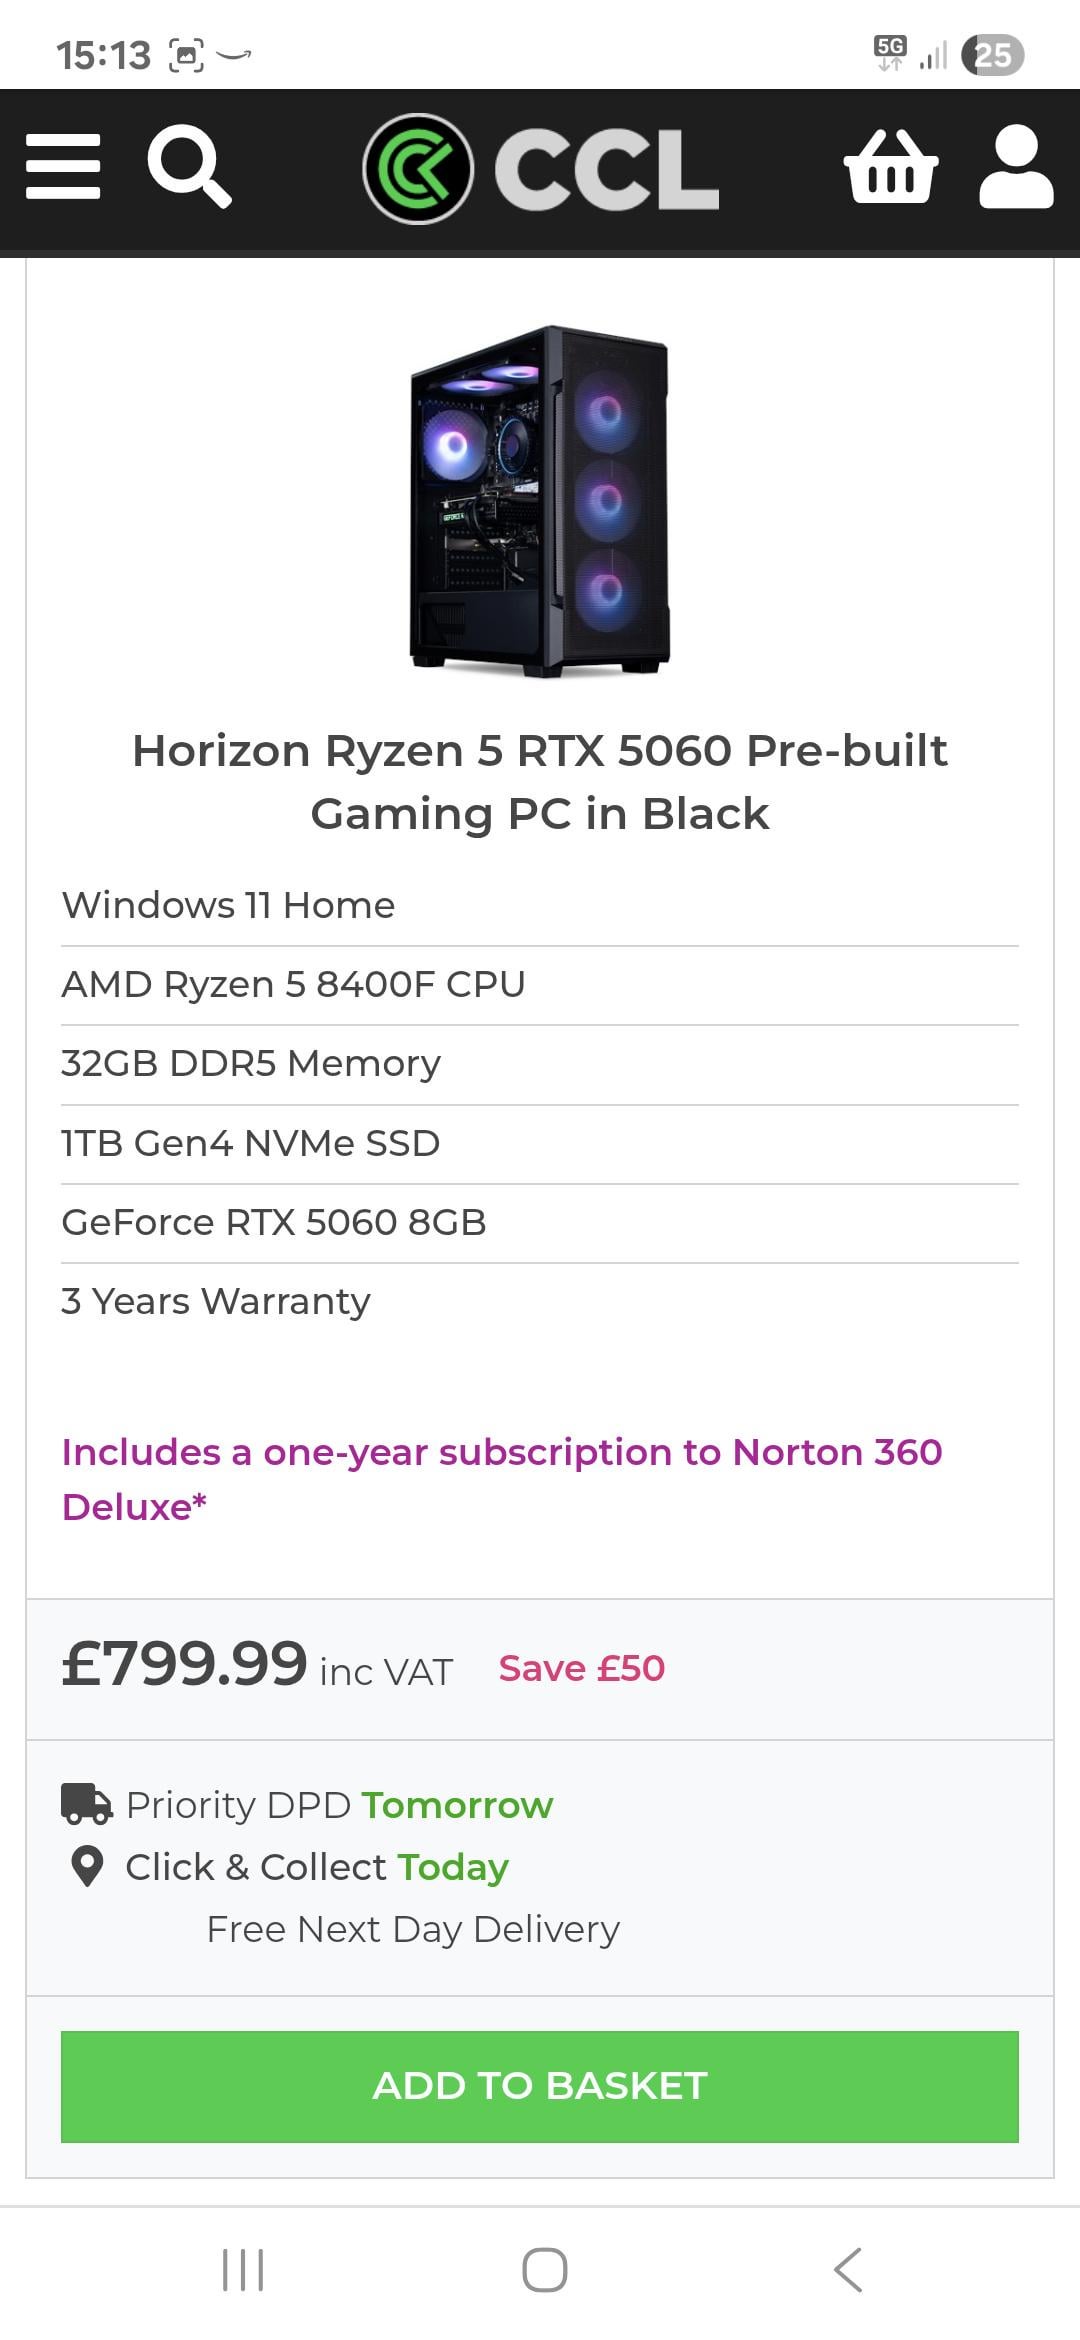Open Horizon Ryzen 5 RTX 5060 product title
1080x2340 pixels.
[x=540, y=782]
